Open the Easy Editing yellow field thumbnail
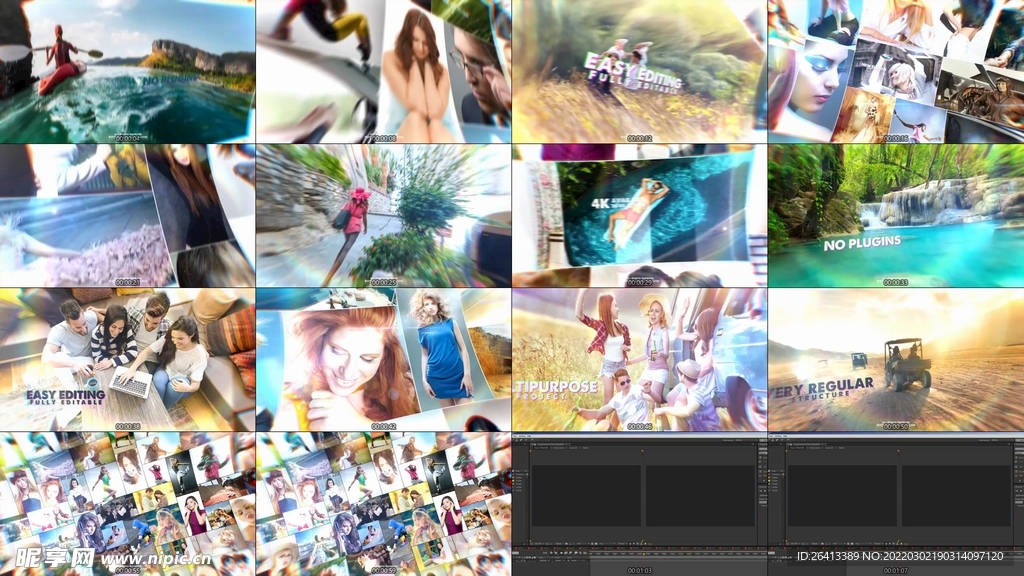This screenshot has width=1024, height=576. click(x=640, y=72)
